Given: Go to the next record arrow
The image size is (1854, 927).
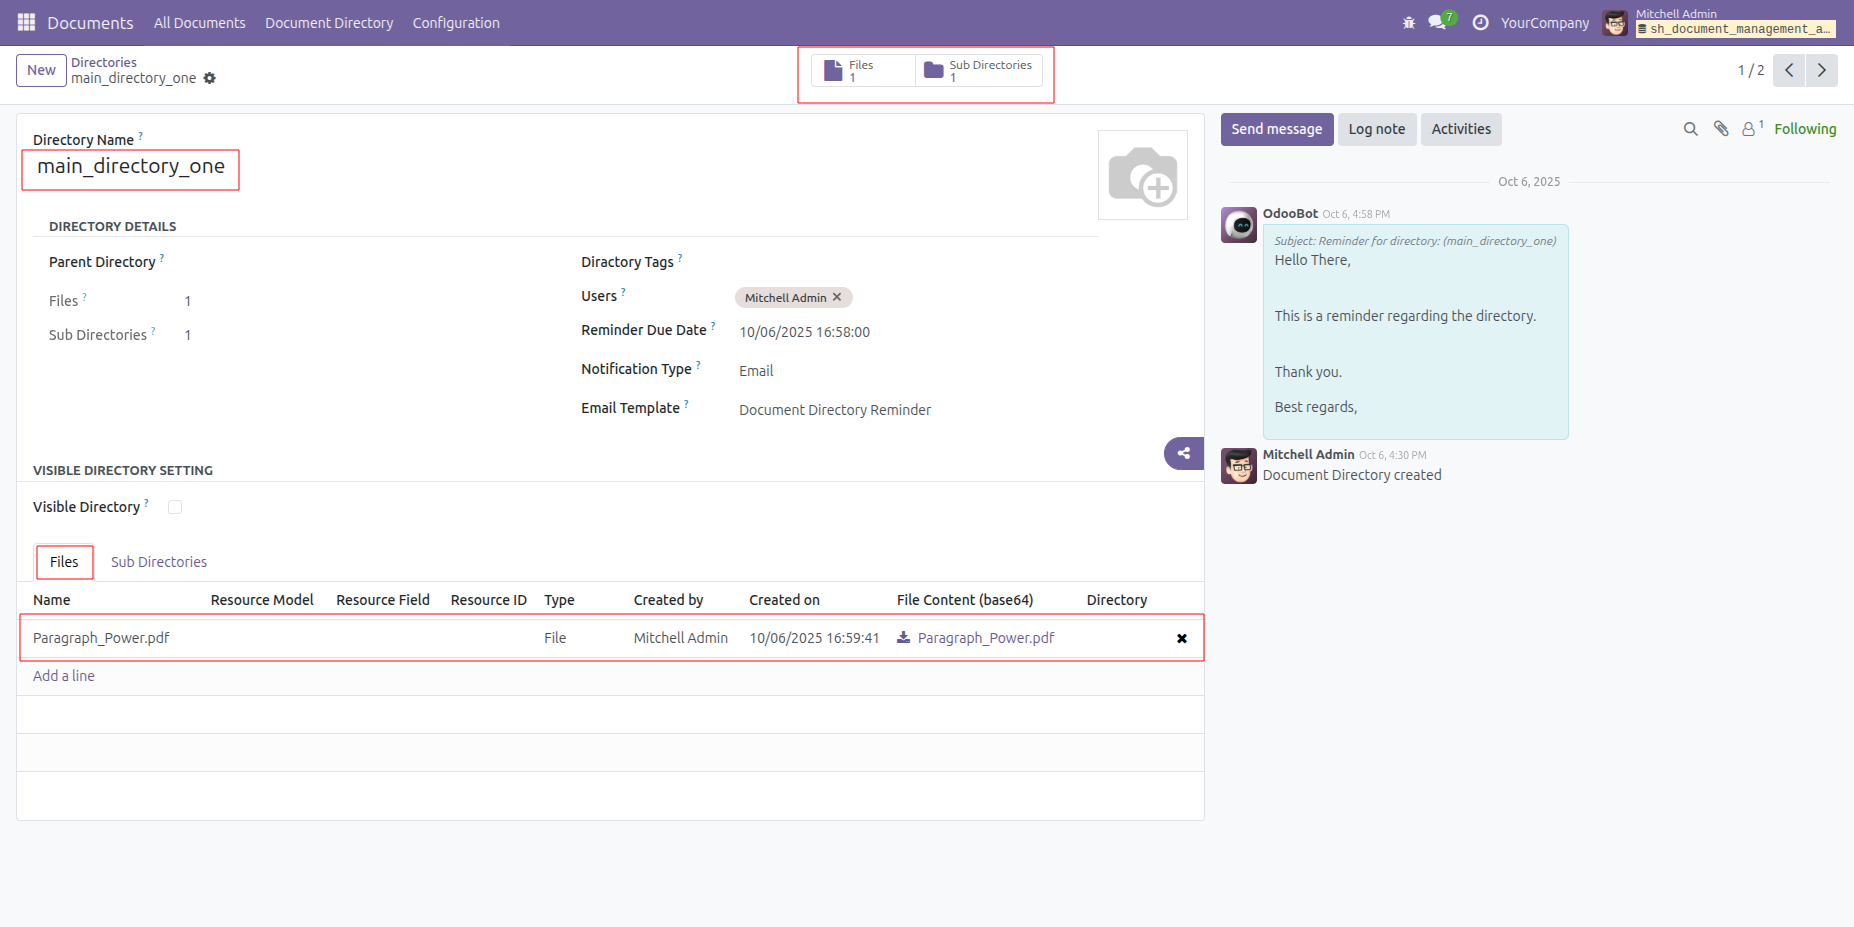Looking at the screenshot, I should pos(1821,70).
